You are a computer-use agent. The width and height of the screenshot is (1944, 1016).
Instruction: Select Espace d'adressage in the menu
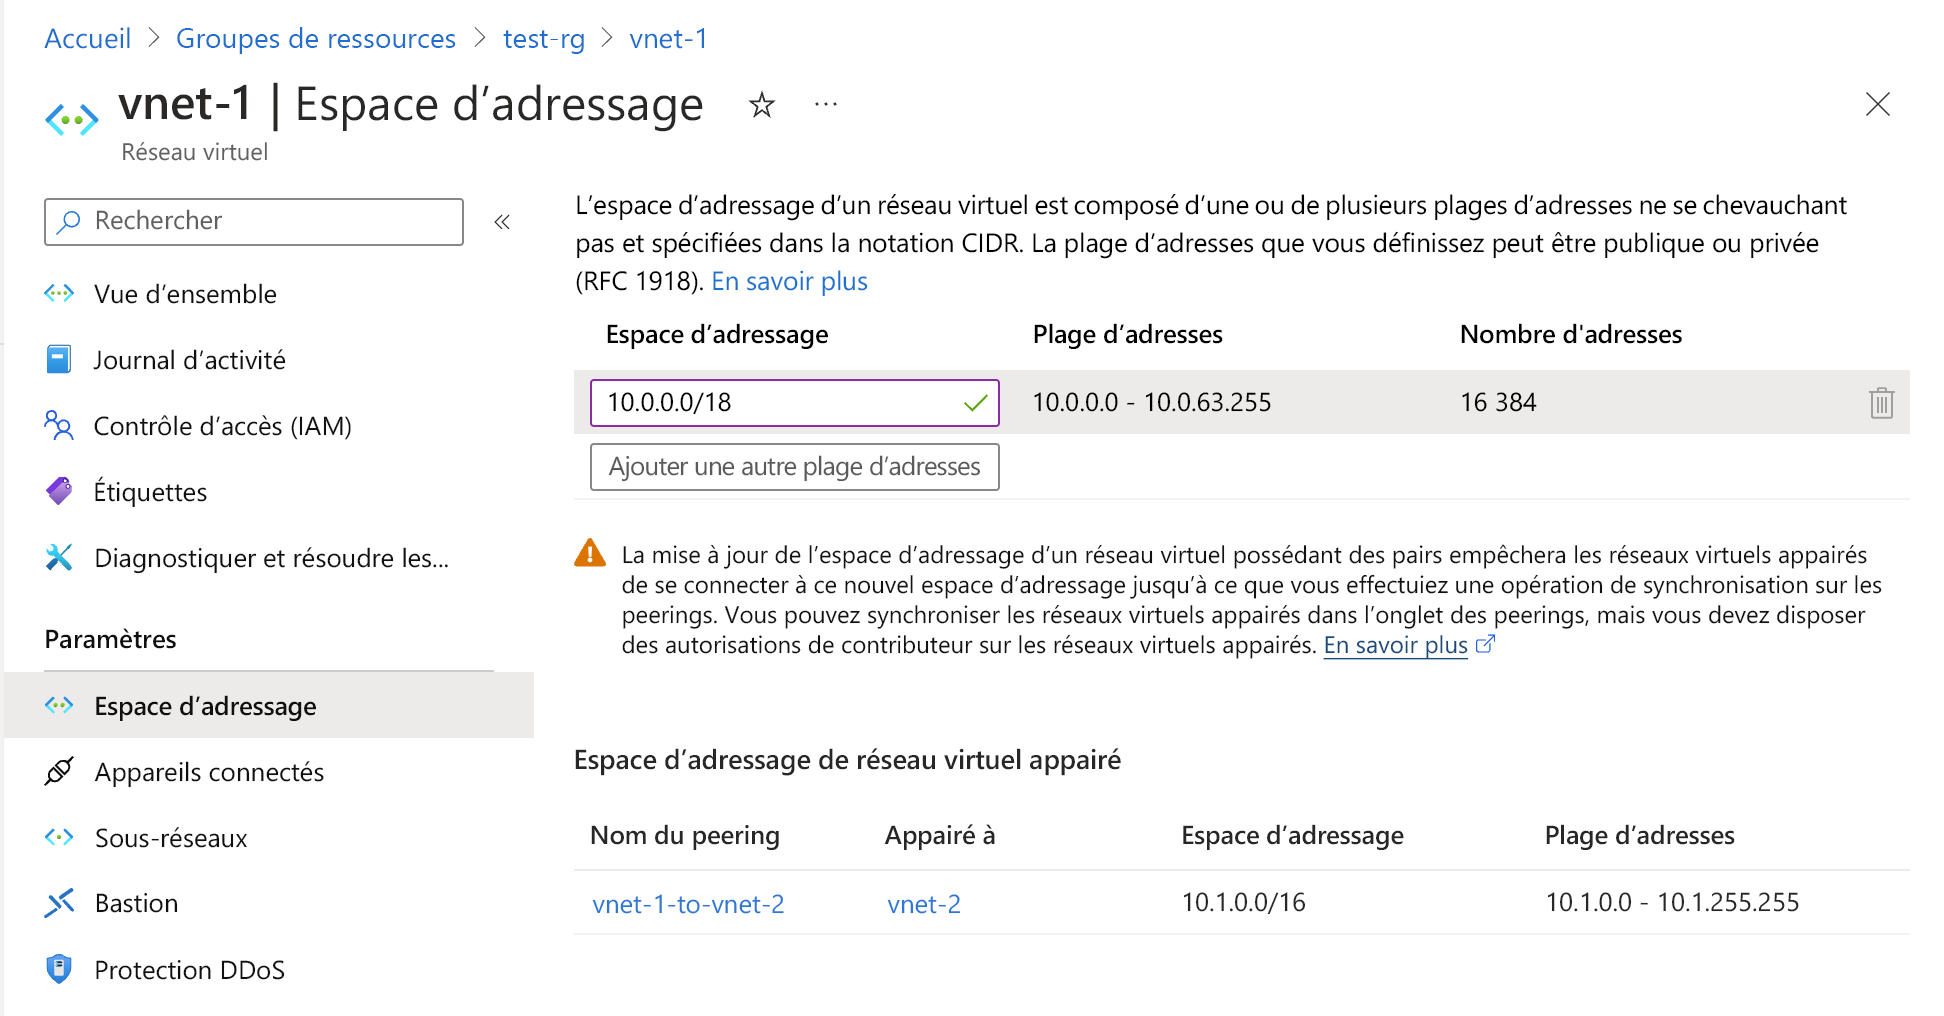pos(204,705)
